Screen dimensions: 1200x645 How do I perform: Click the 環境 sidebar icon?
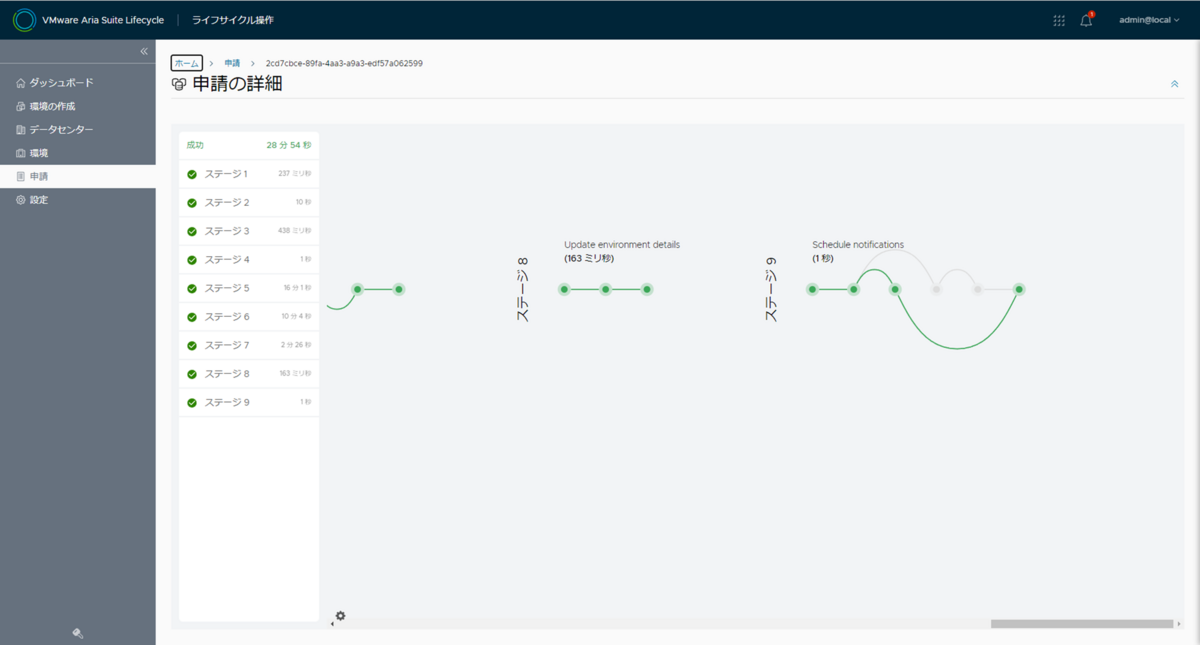click(x=21, y=153)
